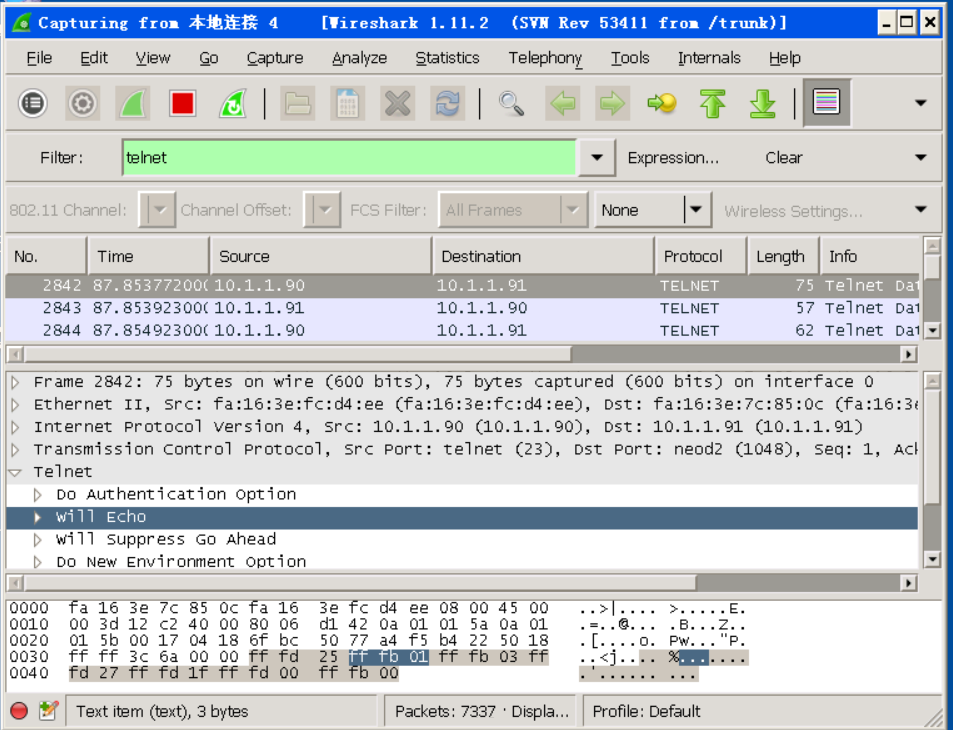The image size is (953, 730).
Task: Sort packets by the Info column header
Action: click(870, 257)
